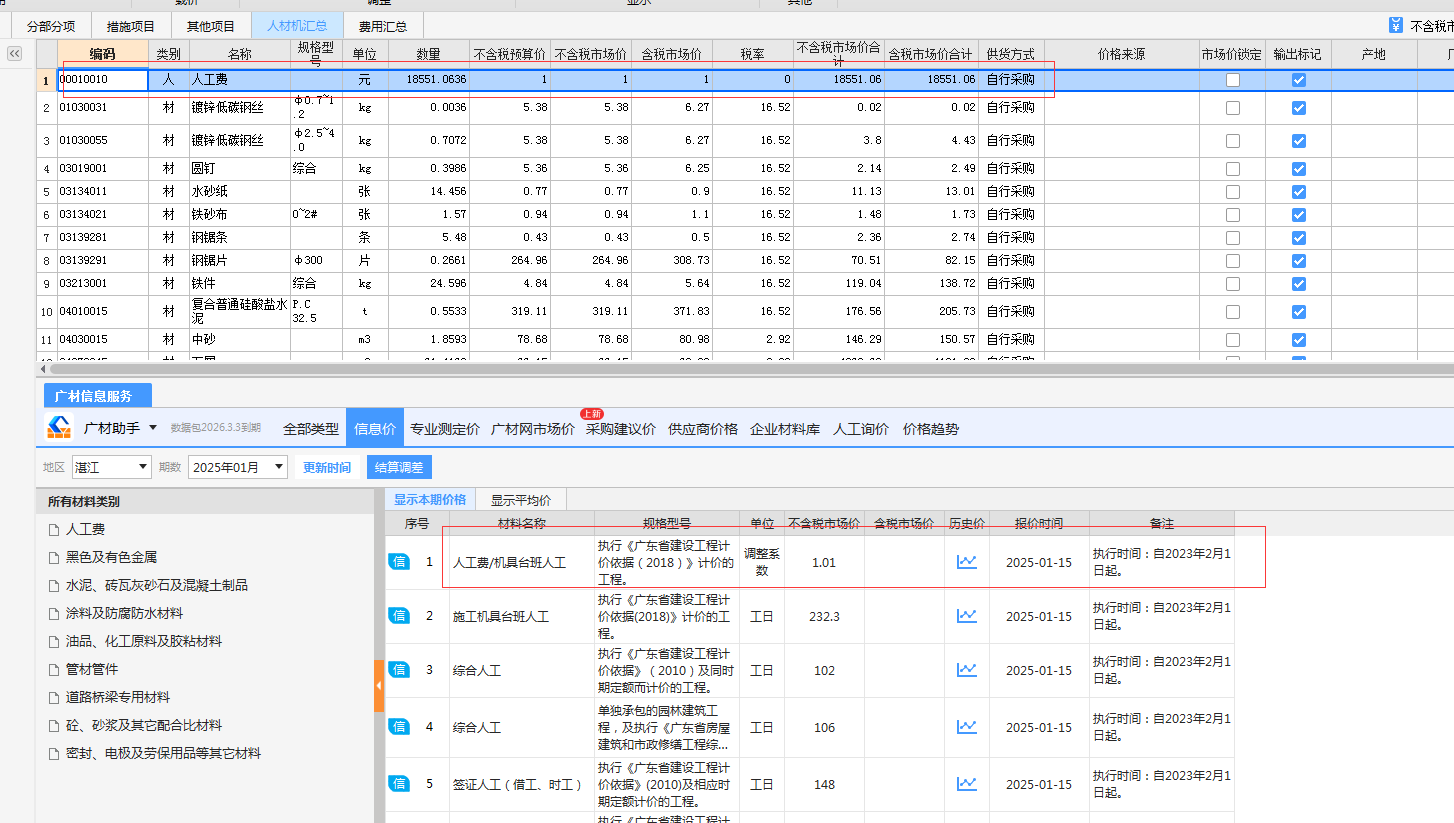1454x823 pixels.
Task: Switch to the 分部分项 tab
Action: pos(51,26)
